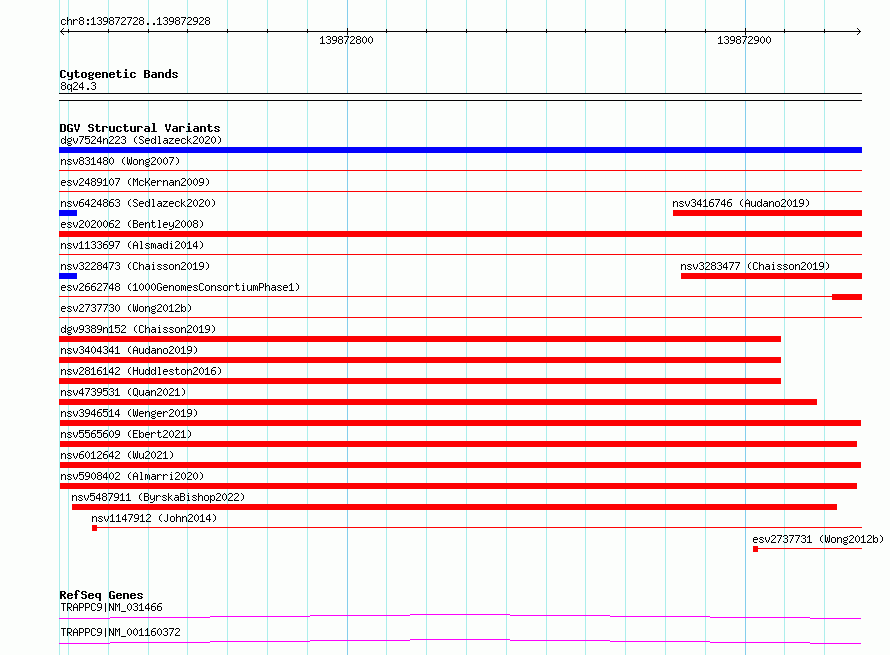Open esv2662748 (1000GenomesConsortiumPhase1) label
Viewport: 890px width, 655px height.
tap(180, 287)
